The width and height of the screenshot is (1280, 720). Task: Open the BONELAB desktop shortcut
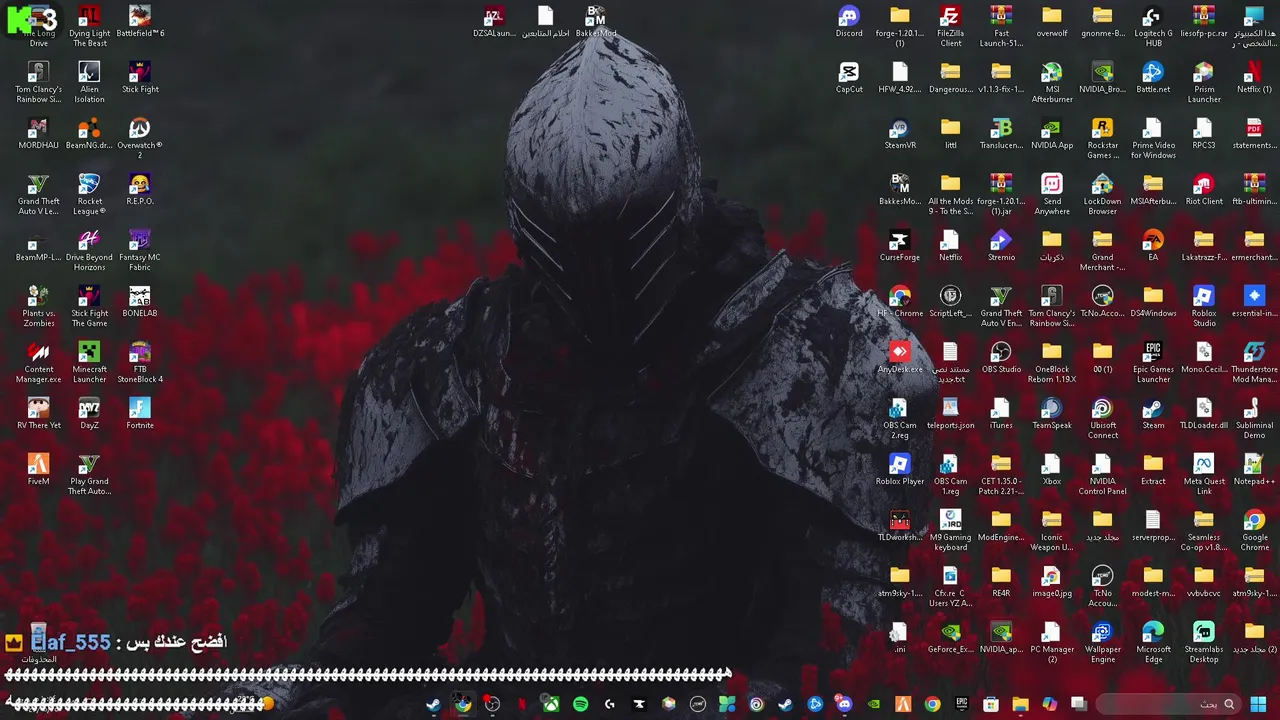tap(140, 302)
